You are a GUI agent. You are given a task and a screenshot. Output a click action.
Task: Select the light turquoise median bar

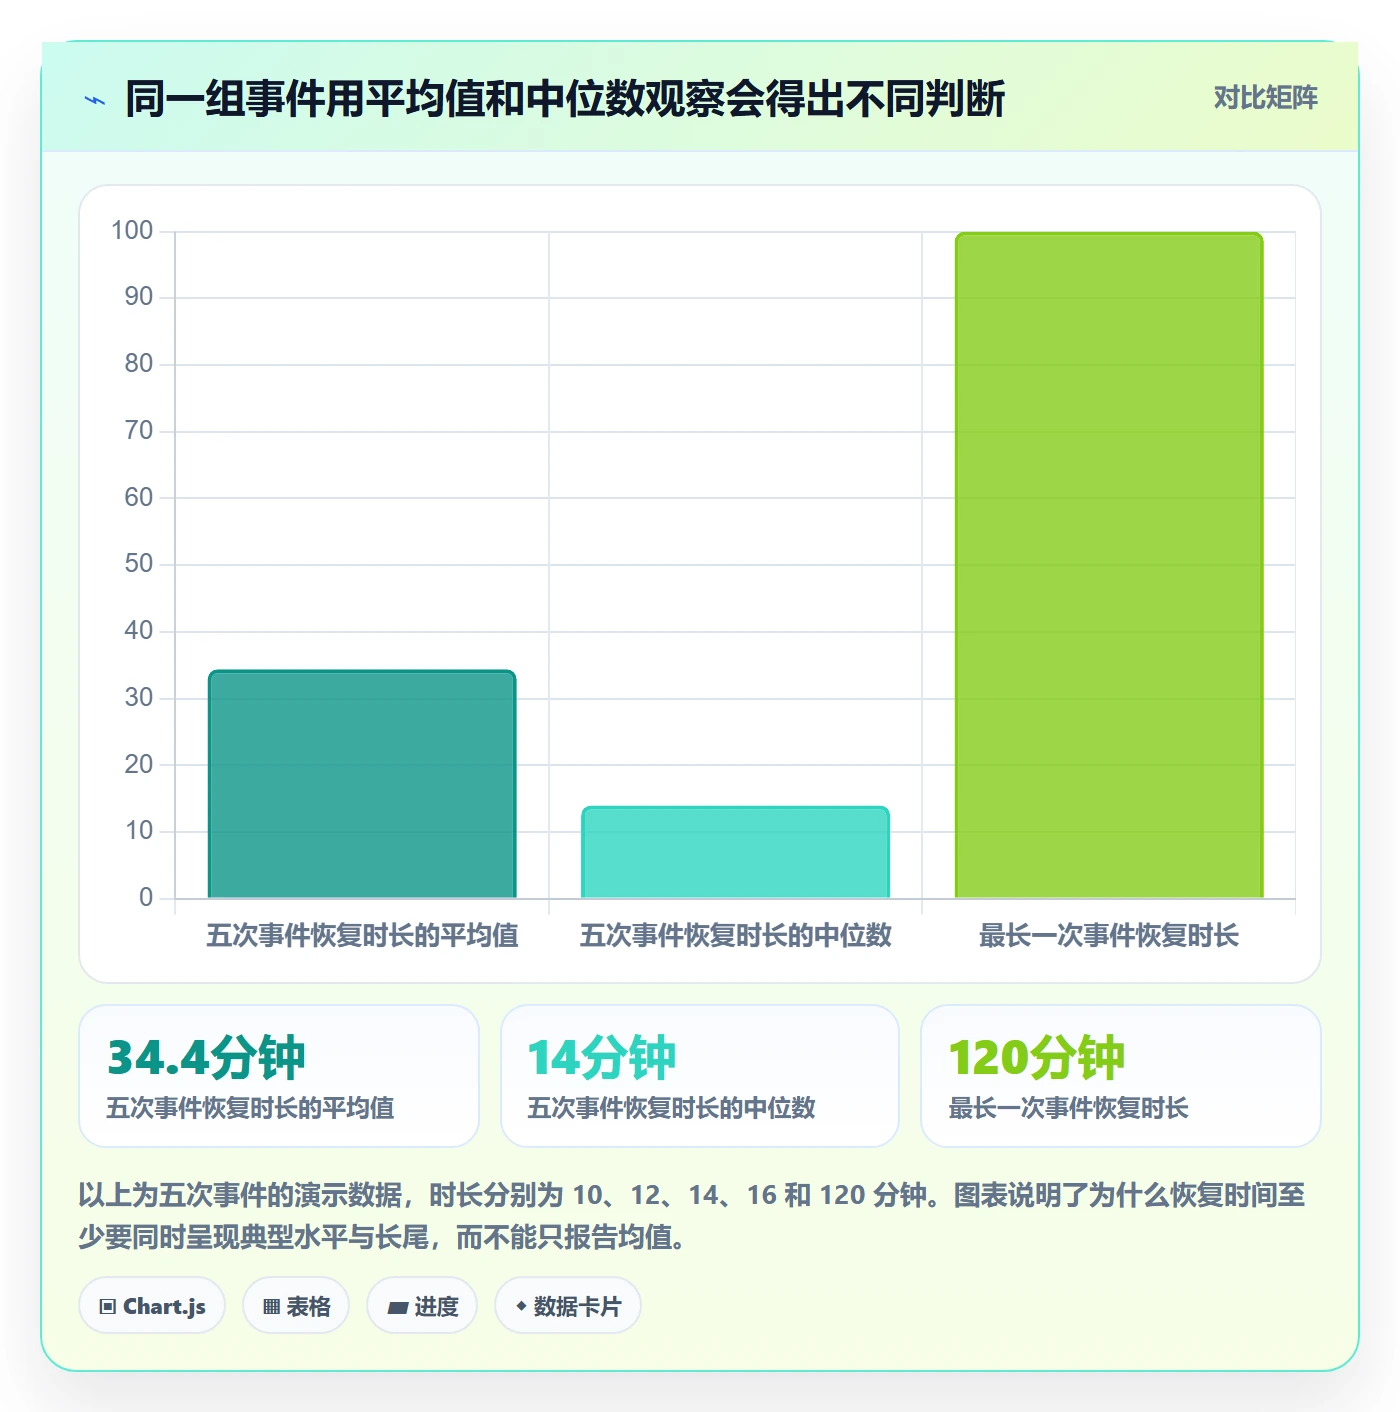(735, 852)
